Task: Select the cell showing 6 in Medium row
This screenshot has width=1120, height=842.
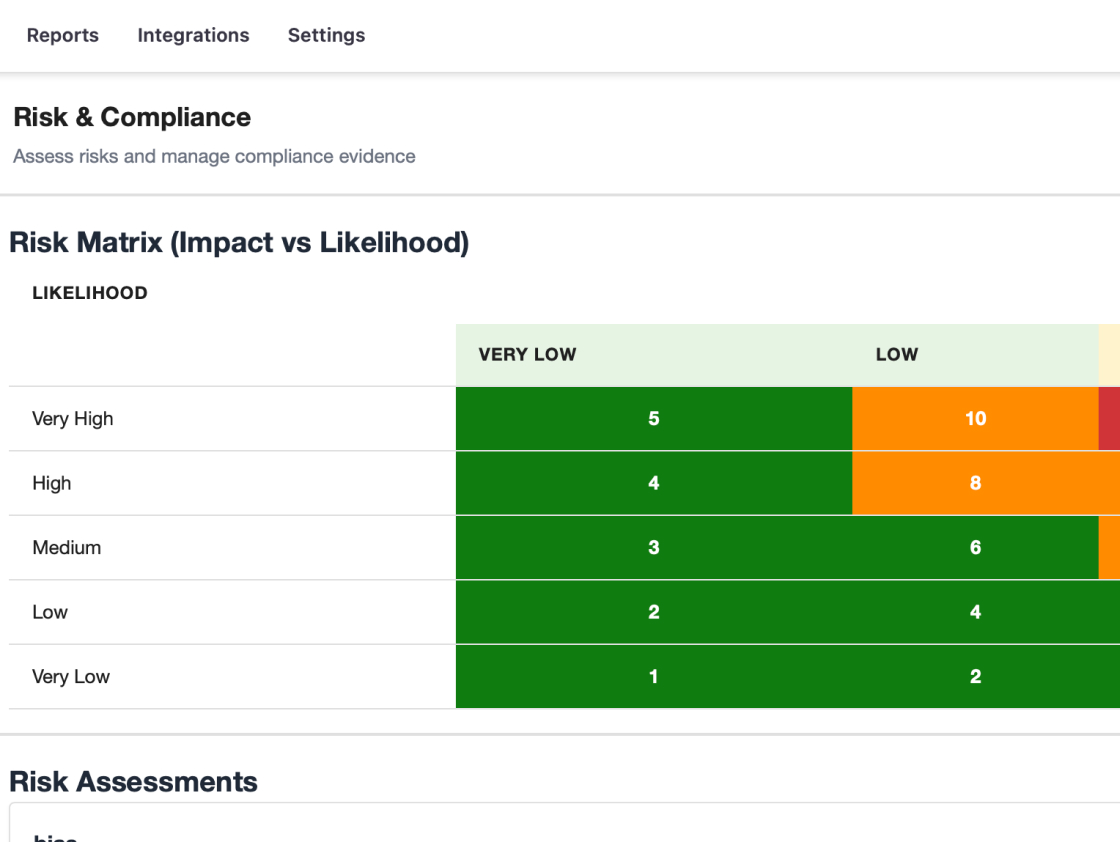Action: point(975,547)
